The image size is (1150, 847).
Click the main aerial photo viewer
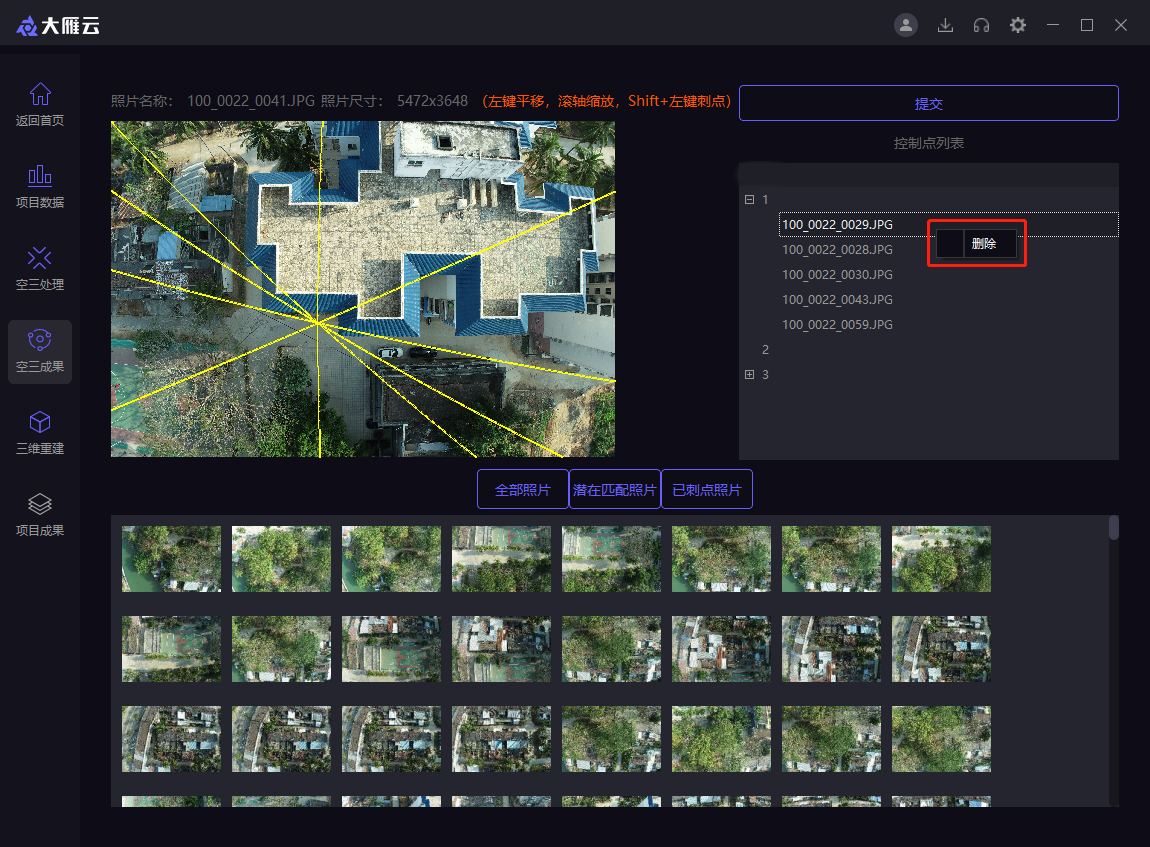(363, 289)
